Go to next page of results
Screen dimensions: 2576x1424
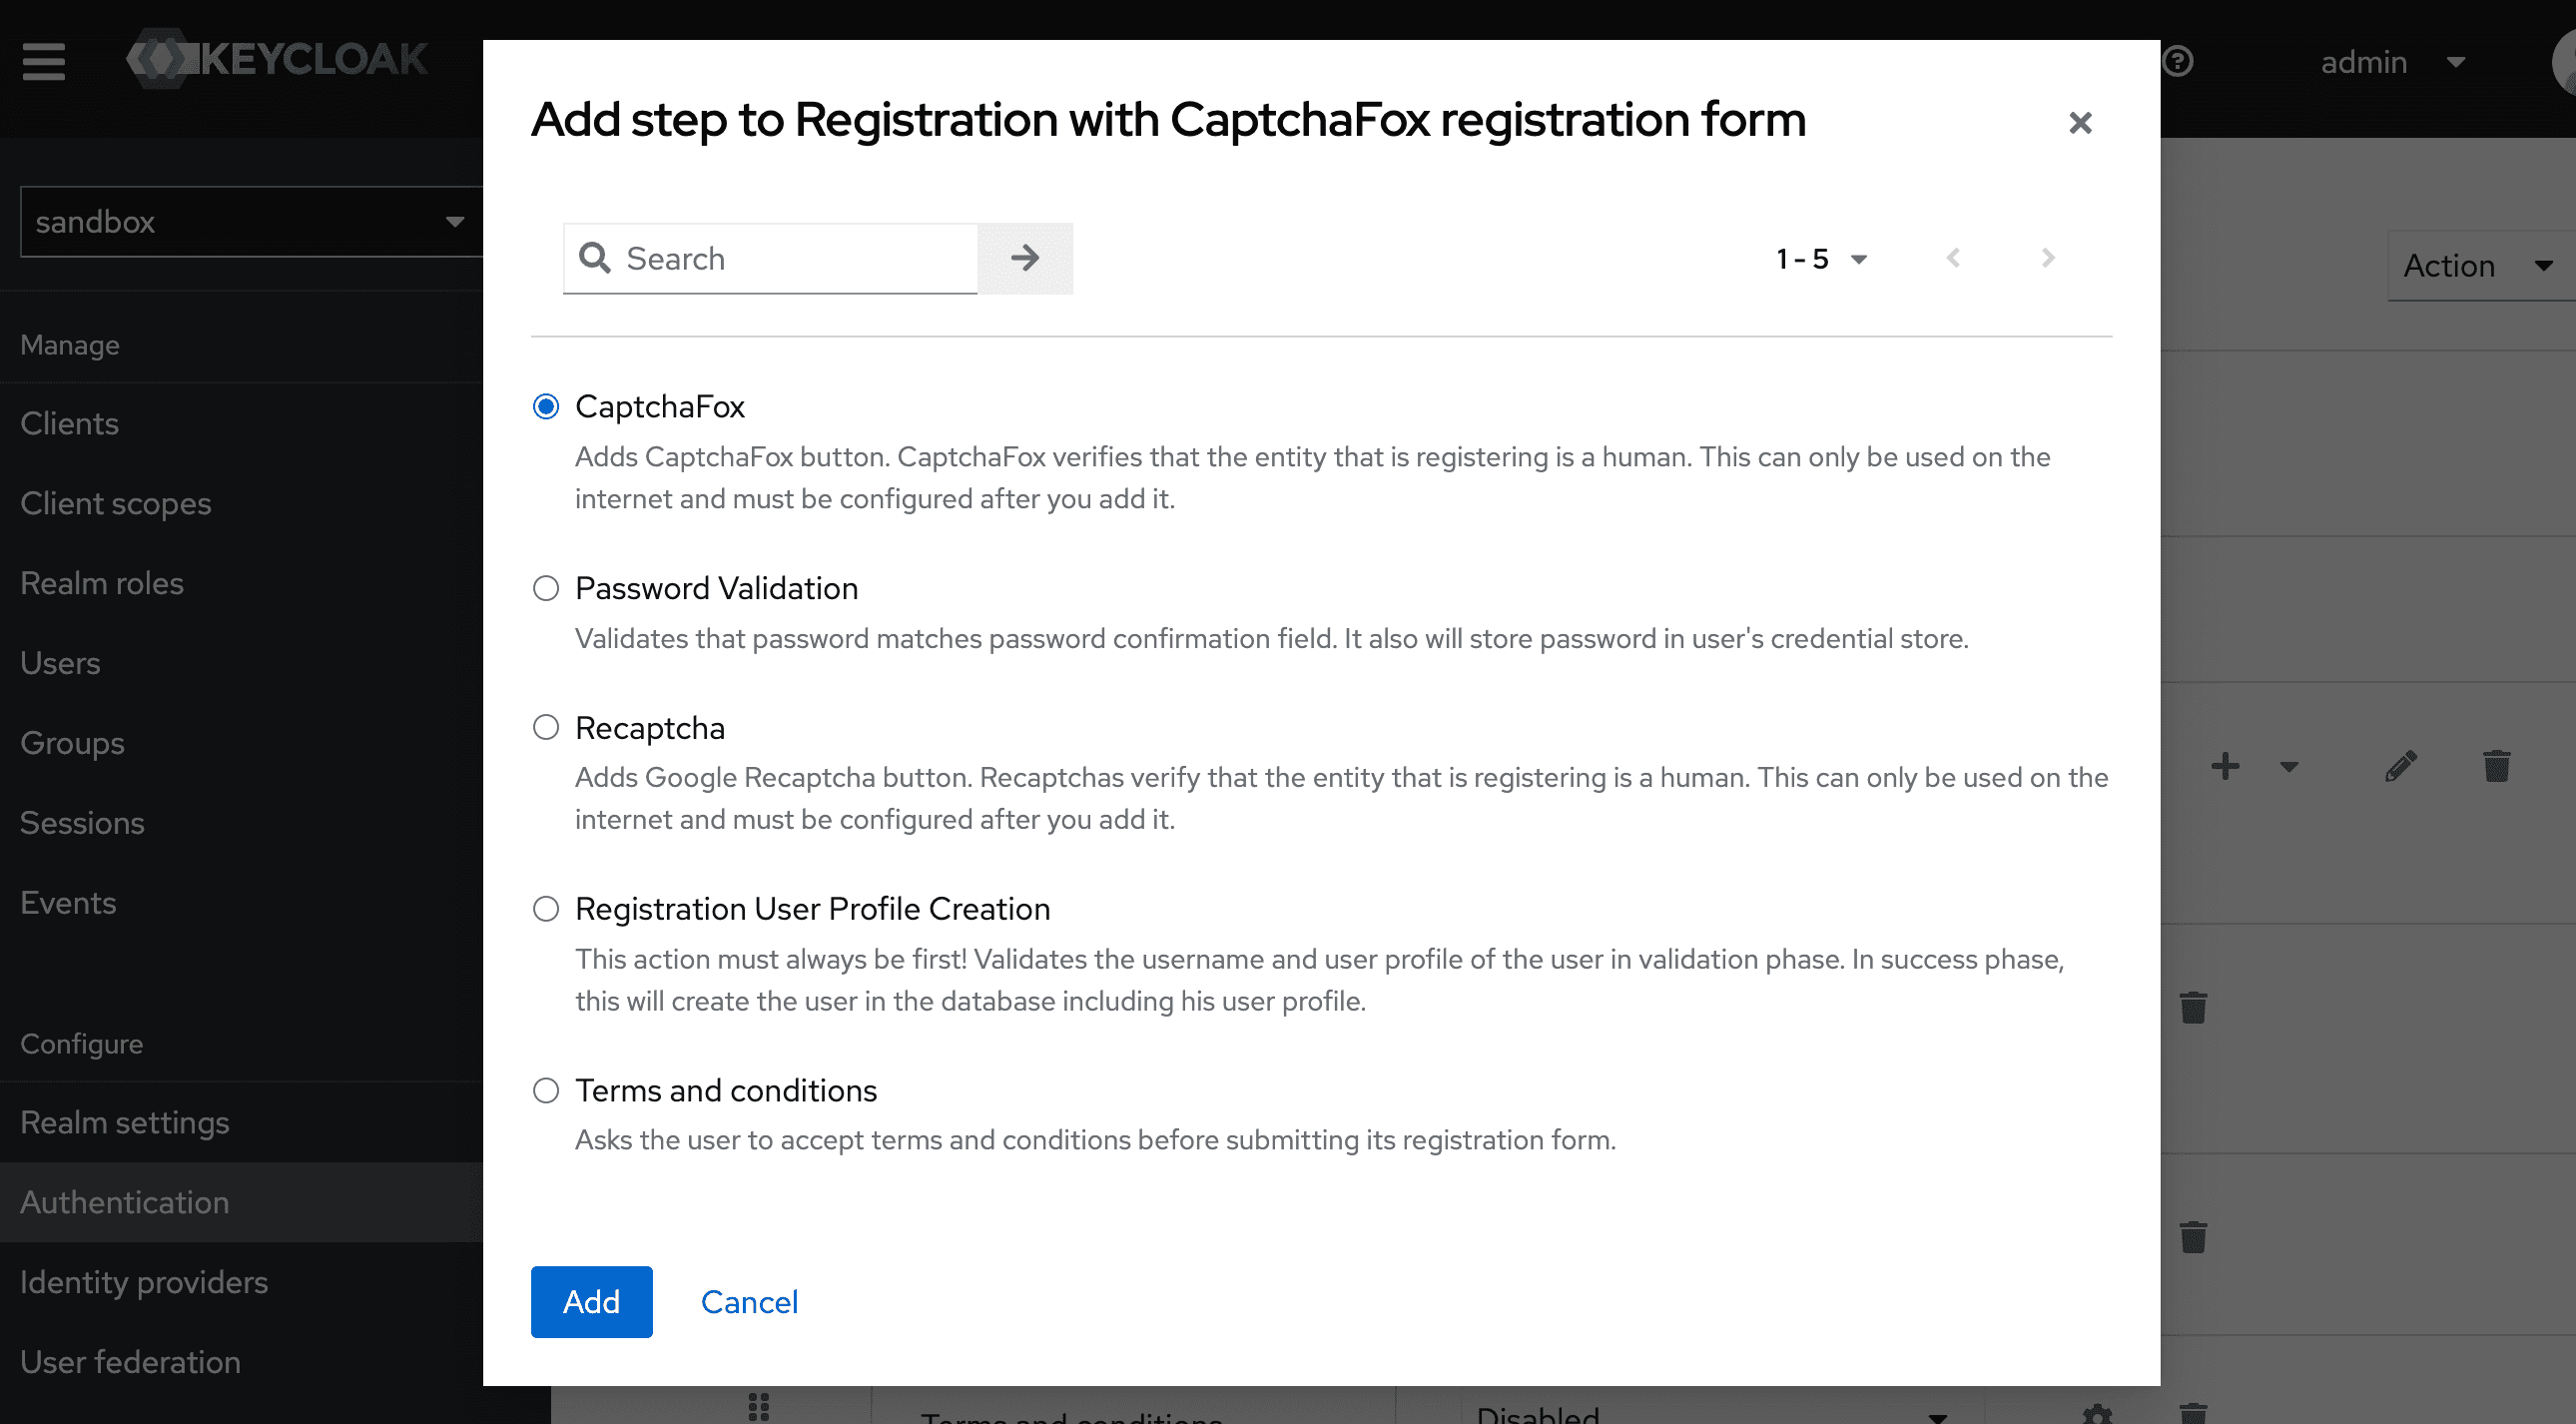tap(2048, 258)
